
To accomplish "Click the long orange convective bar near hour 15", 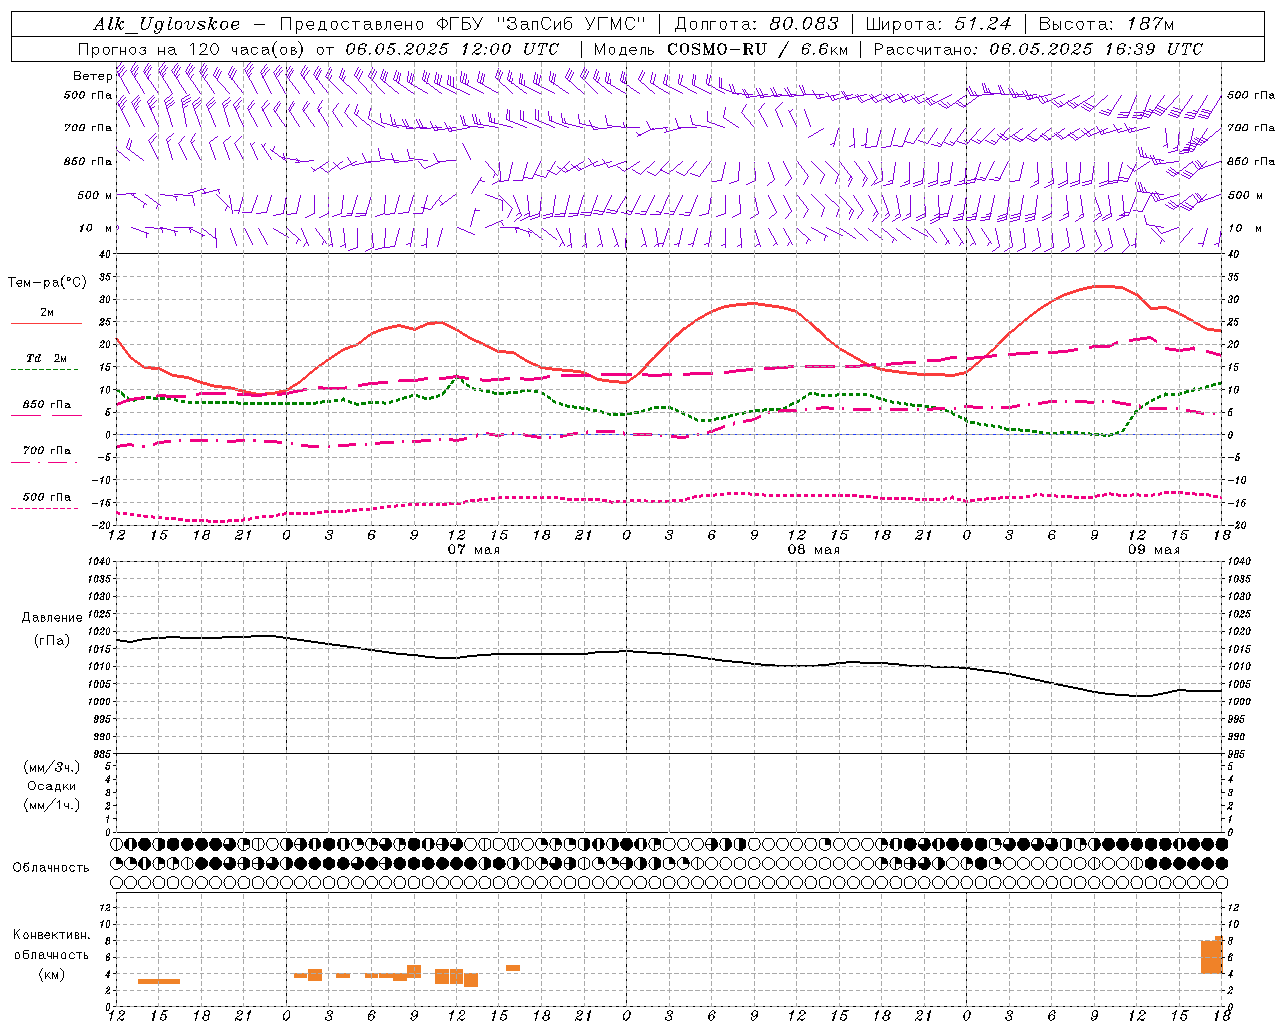I will [159, 981].
